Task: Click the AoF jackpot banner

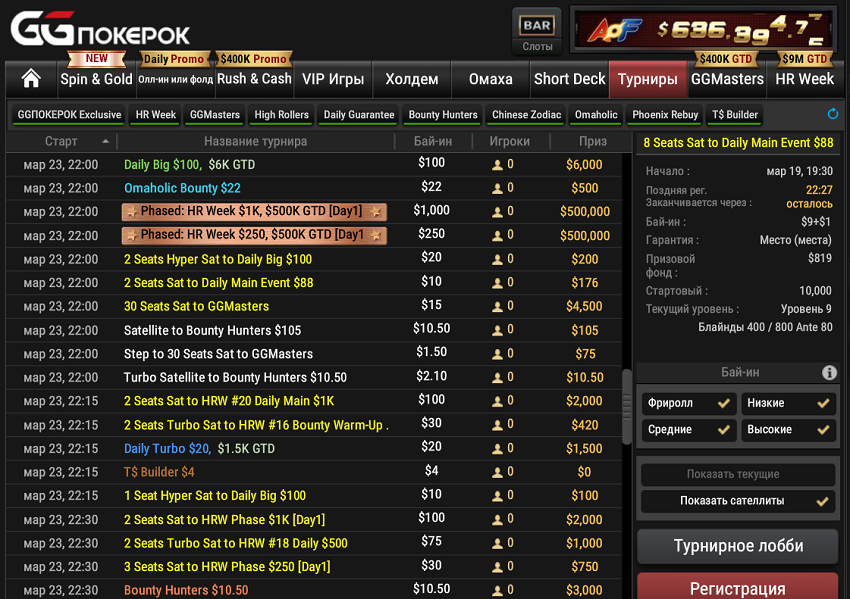Action: tap(703, 29)
